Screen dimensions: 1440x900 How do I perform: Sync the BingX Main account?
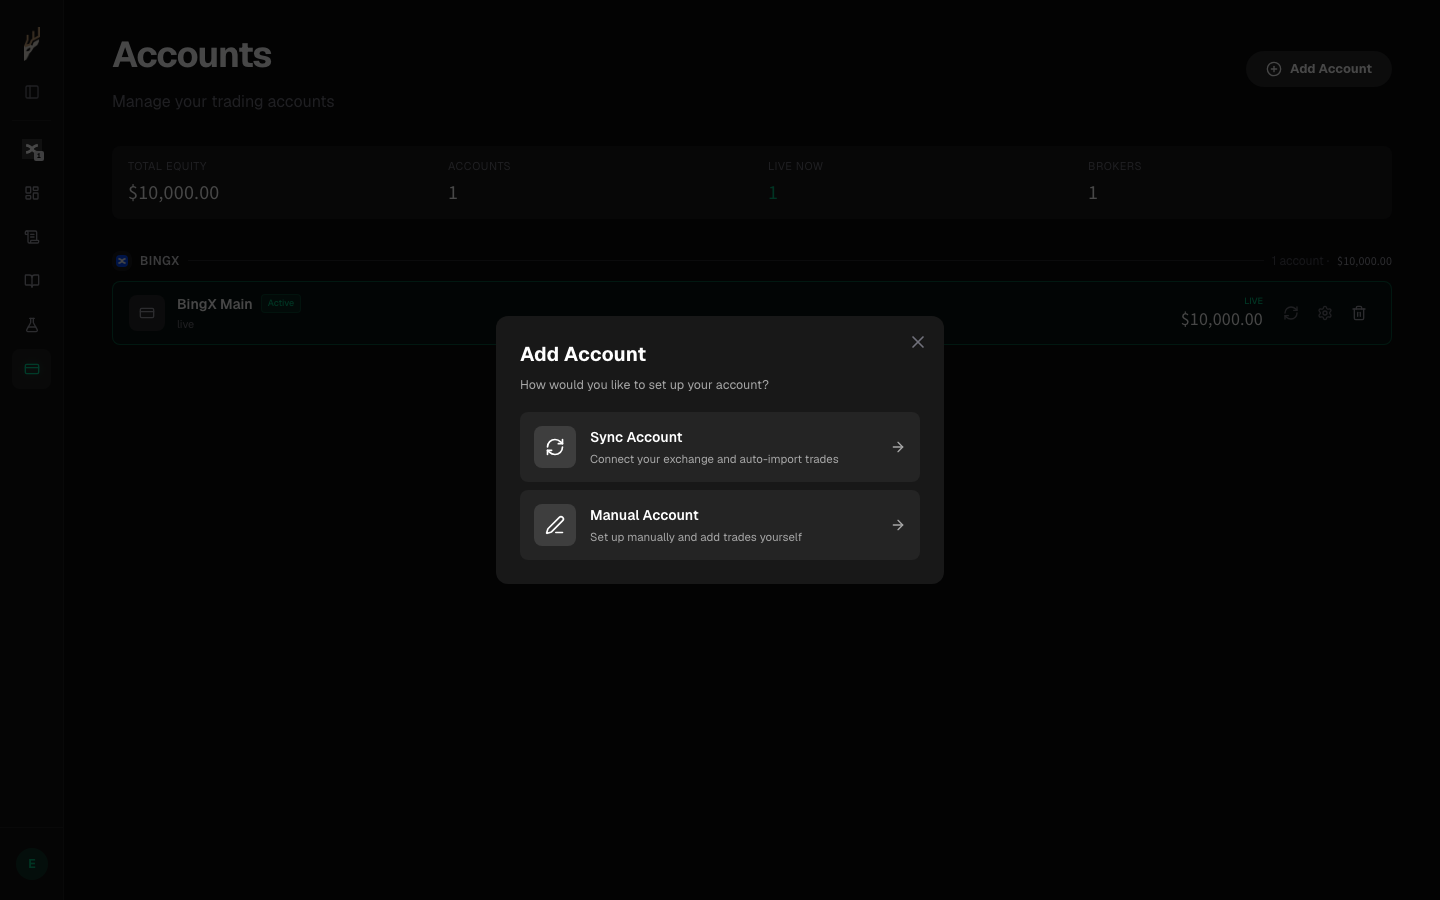[x=1291, y=313]
